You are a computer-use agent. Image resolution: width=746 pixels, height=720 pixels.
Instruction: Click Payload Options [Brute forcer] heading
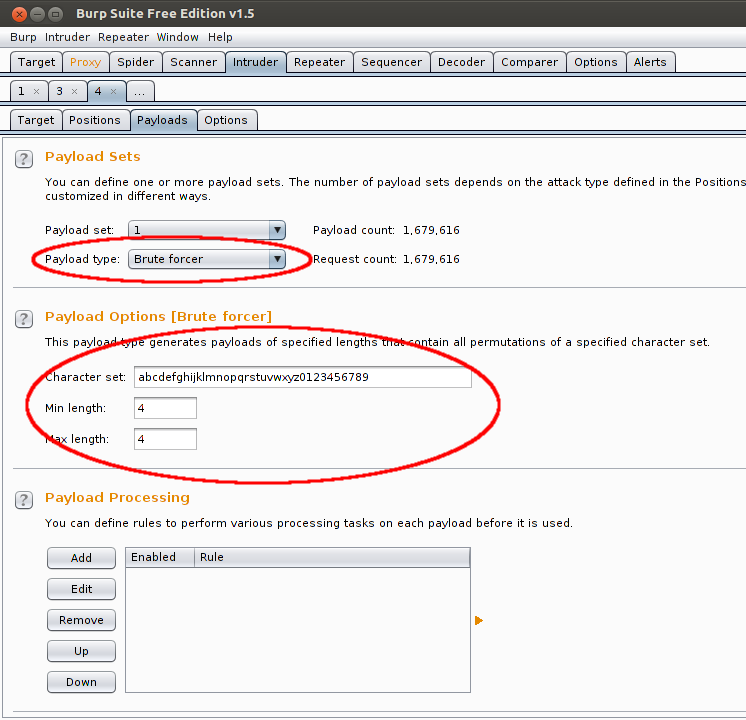point(158,316)
